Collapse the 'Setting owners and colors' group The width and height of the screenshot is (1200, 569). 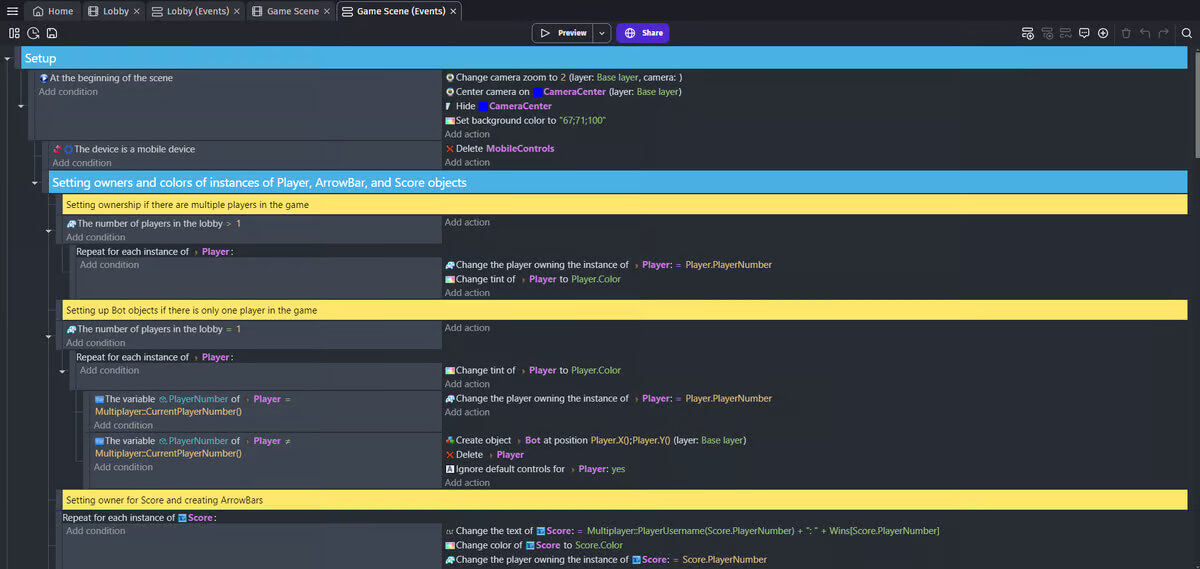pos(35,183)
